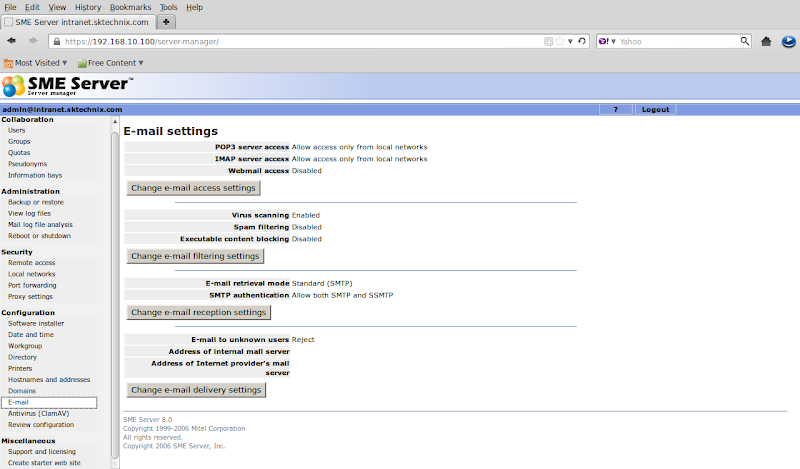
Task: Open View log files
Action: (29, 213)
